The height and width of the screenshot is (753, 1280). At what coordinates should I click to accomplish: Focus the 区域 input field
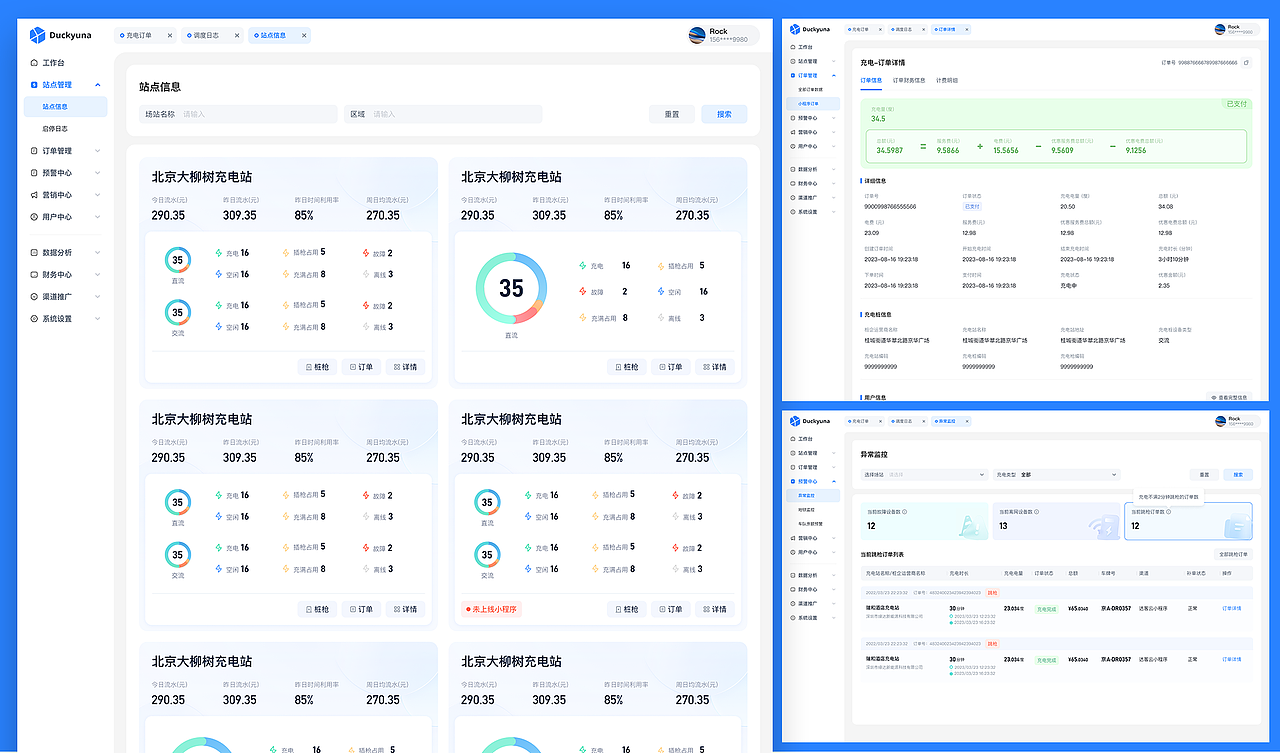click(443, 114)
